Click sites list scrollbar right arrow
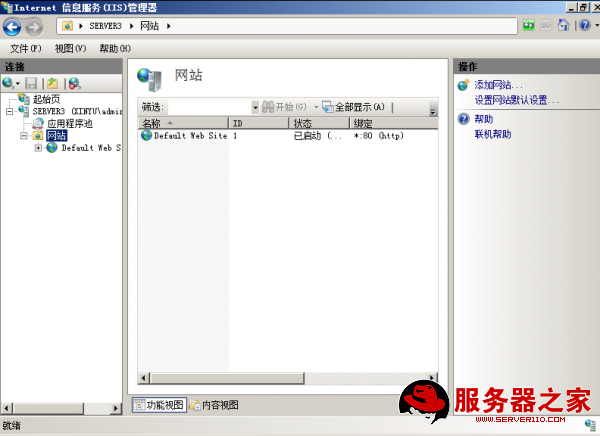600x436 pixels. point(432,378)
